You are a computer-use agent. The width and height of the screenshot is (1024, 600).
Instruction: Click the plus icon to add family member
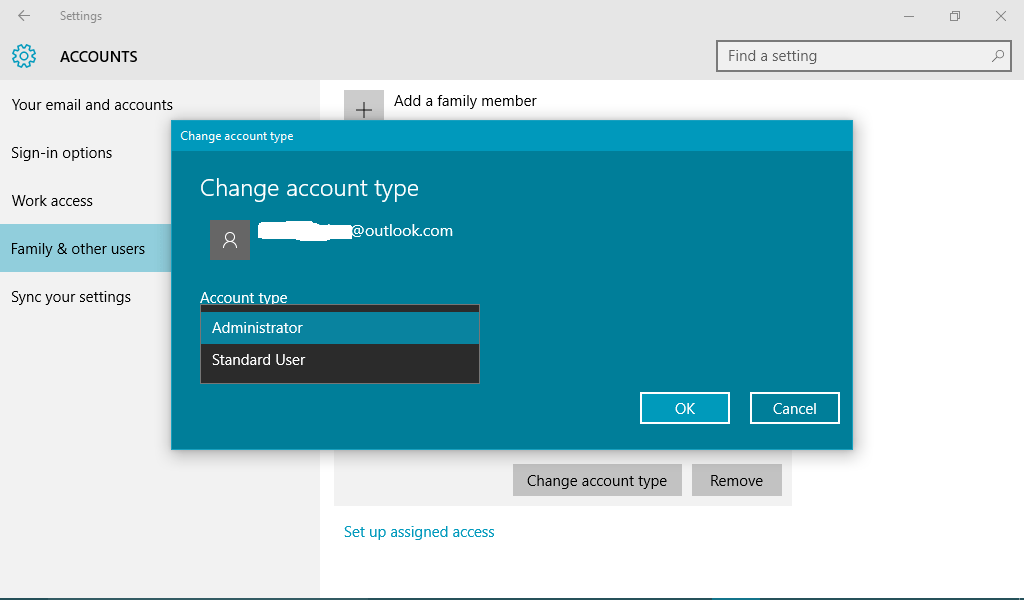[364, 109]
